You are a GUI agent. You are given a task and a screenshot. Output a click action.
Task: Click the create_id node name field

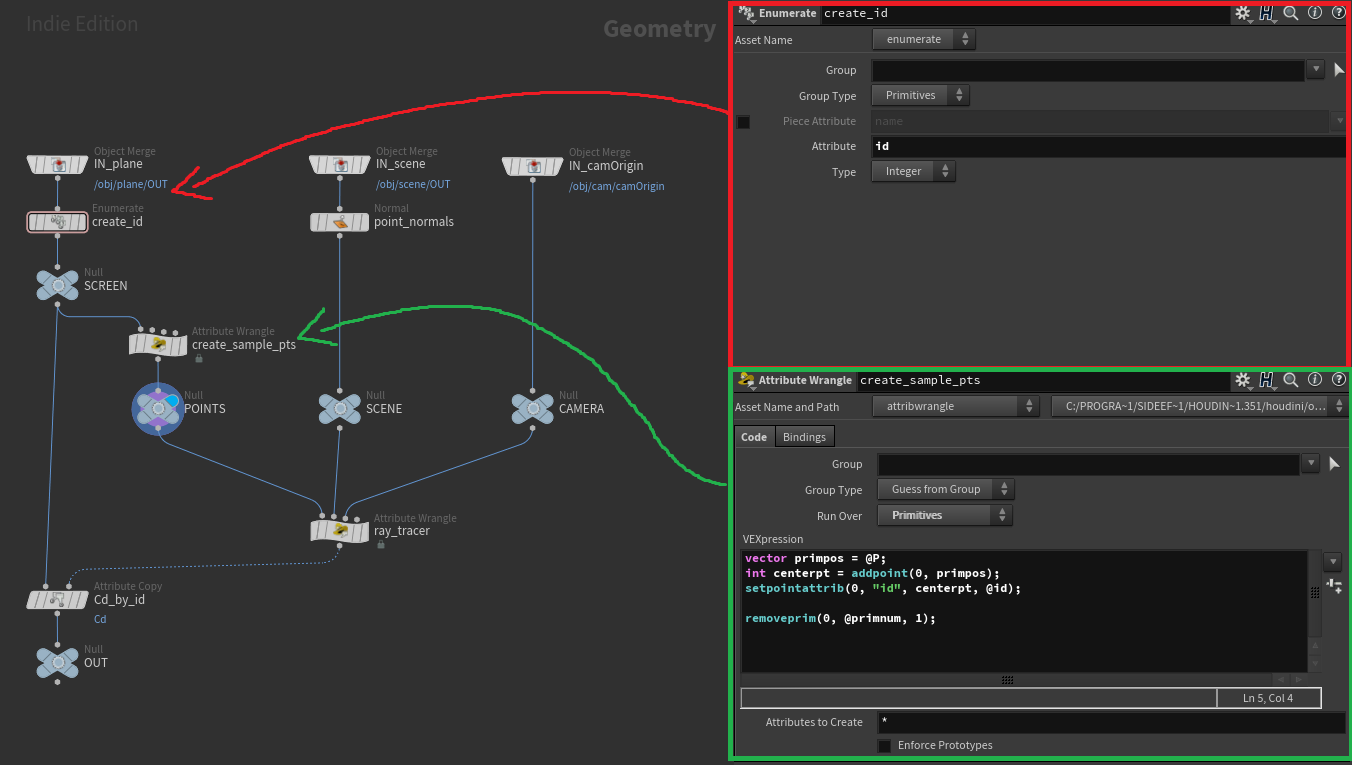[x=1024, y=13]
